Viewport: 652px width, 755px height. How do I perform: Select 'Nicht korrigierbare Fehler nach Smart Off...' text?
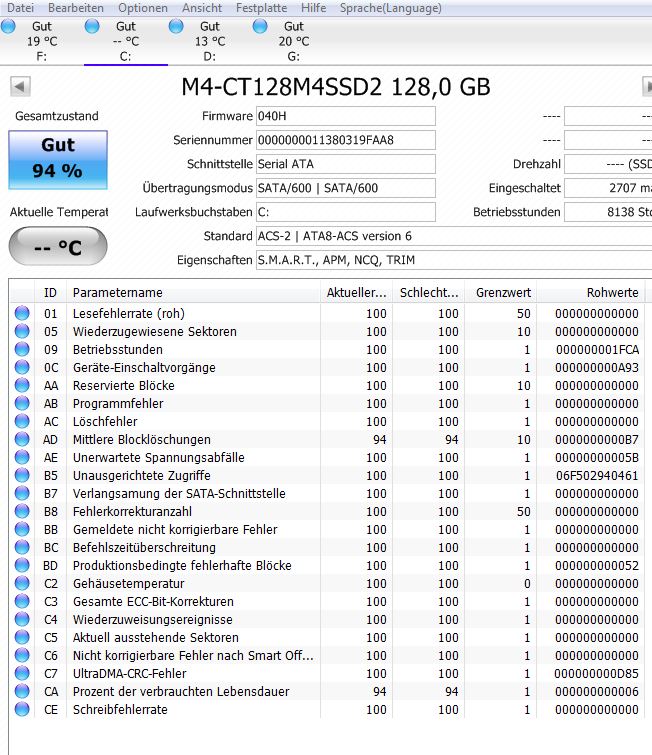(193, 655)
